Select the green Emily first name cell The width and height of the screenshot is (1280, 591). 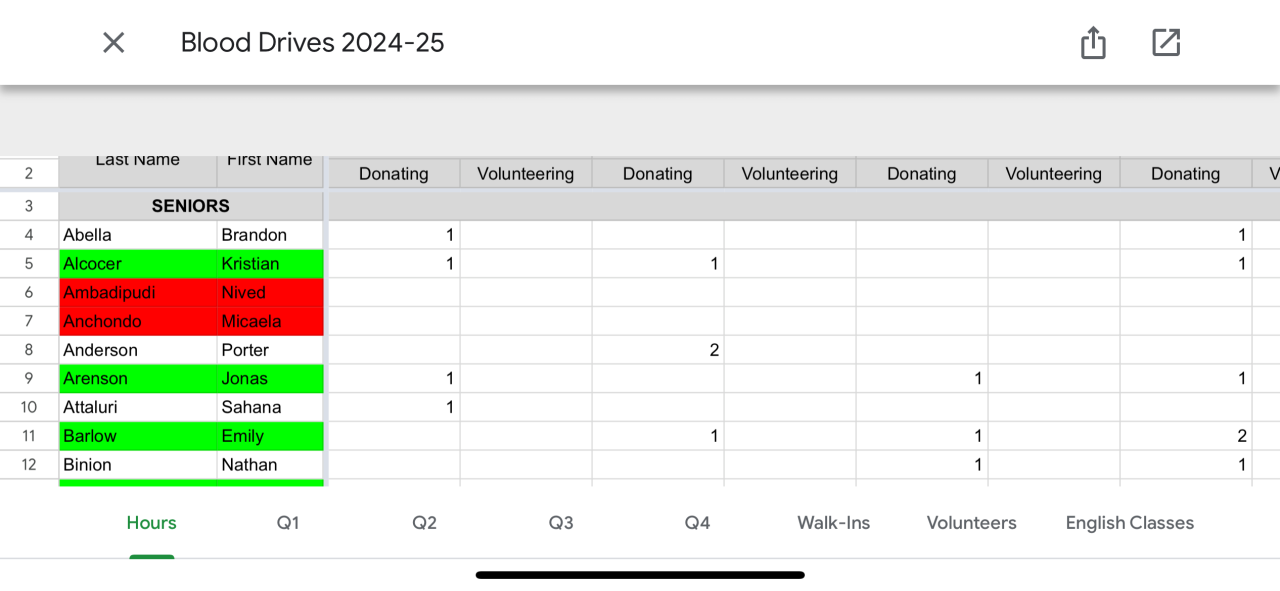coord(270,436)
